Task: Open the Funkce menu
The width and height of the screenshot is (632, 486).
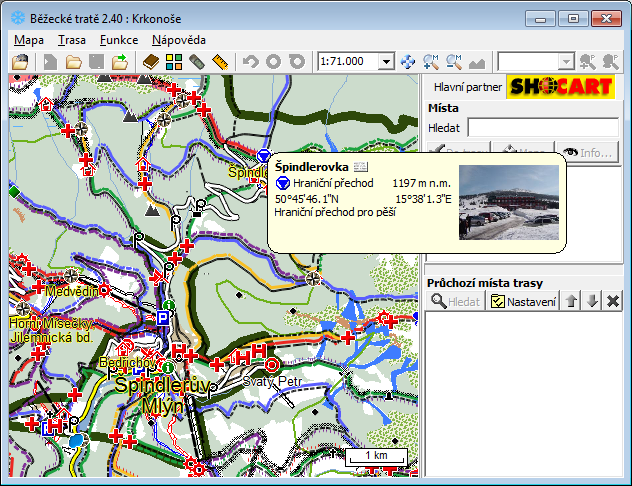Action: pos(119,40)
